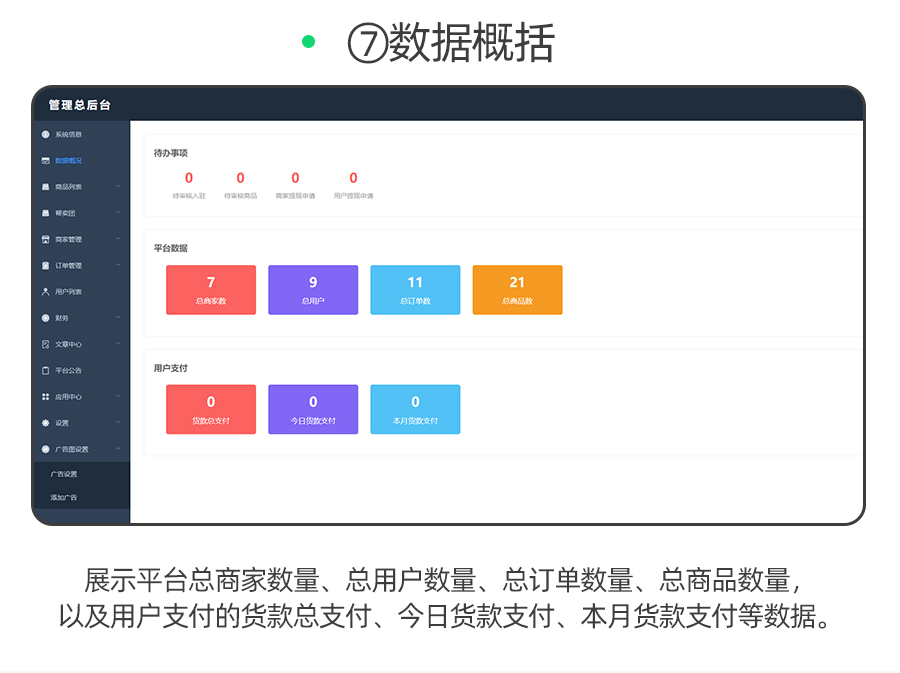Click the orange 总商品数 card

tap(517, 290)
